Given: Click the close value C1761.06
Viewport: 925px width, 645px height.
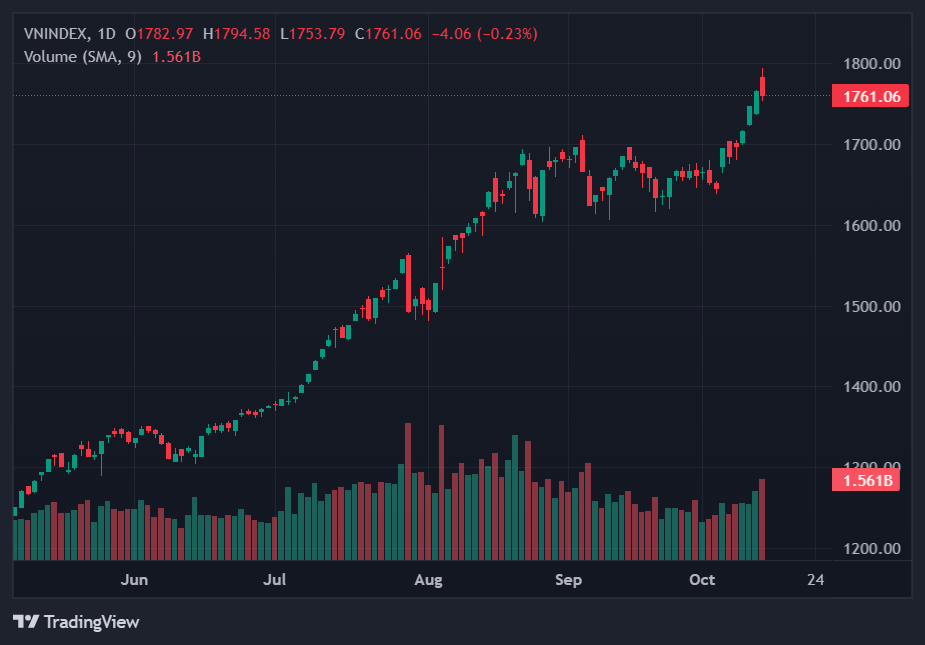Looking at the screenshot, I should (389, 34).
